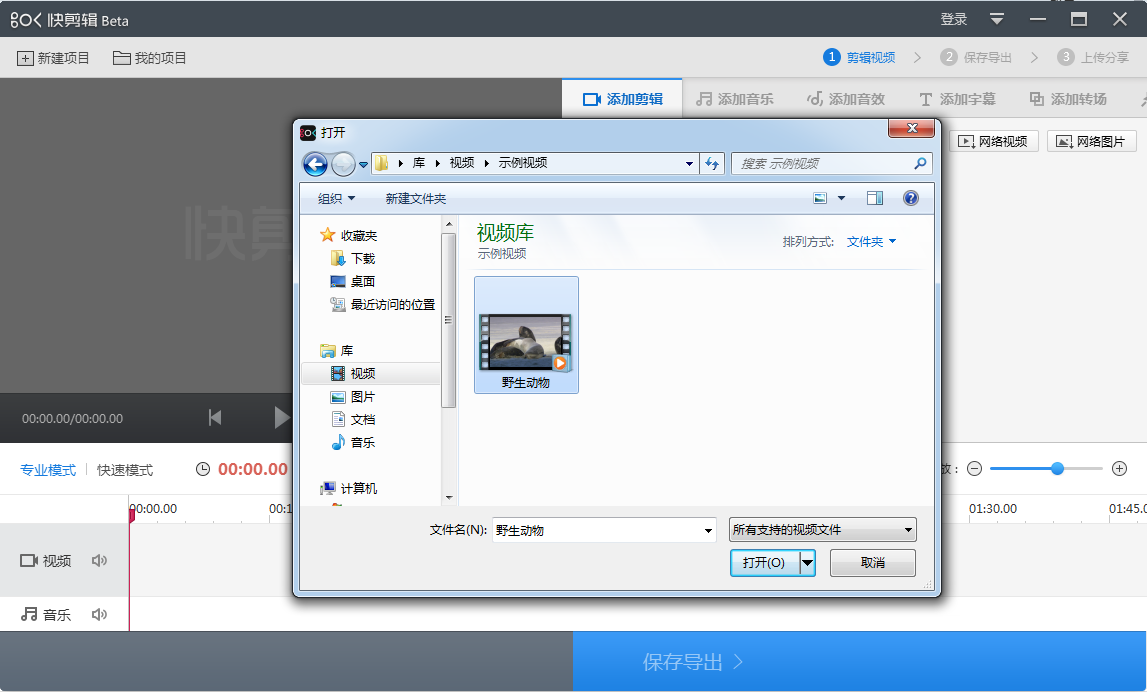
Task: Click previous frame playback icon
Action: (x=215, y=418)
